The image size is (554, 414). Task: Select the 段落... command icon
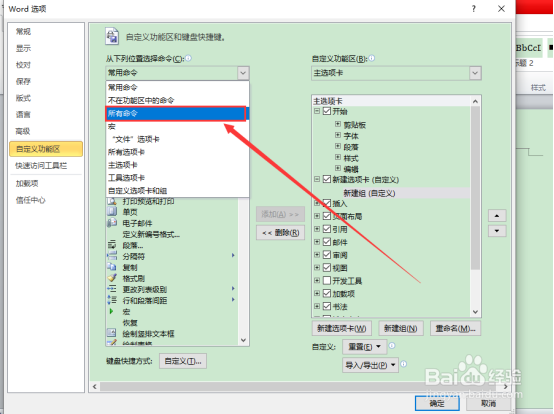[x=112, y=245]
